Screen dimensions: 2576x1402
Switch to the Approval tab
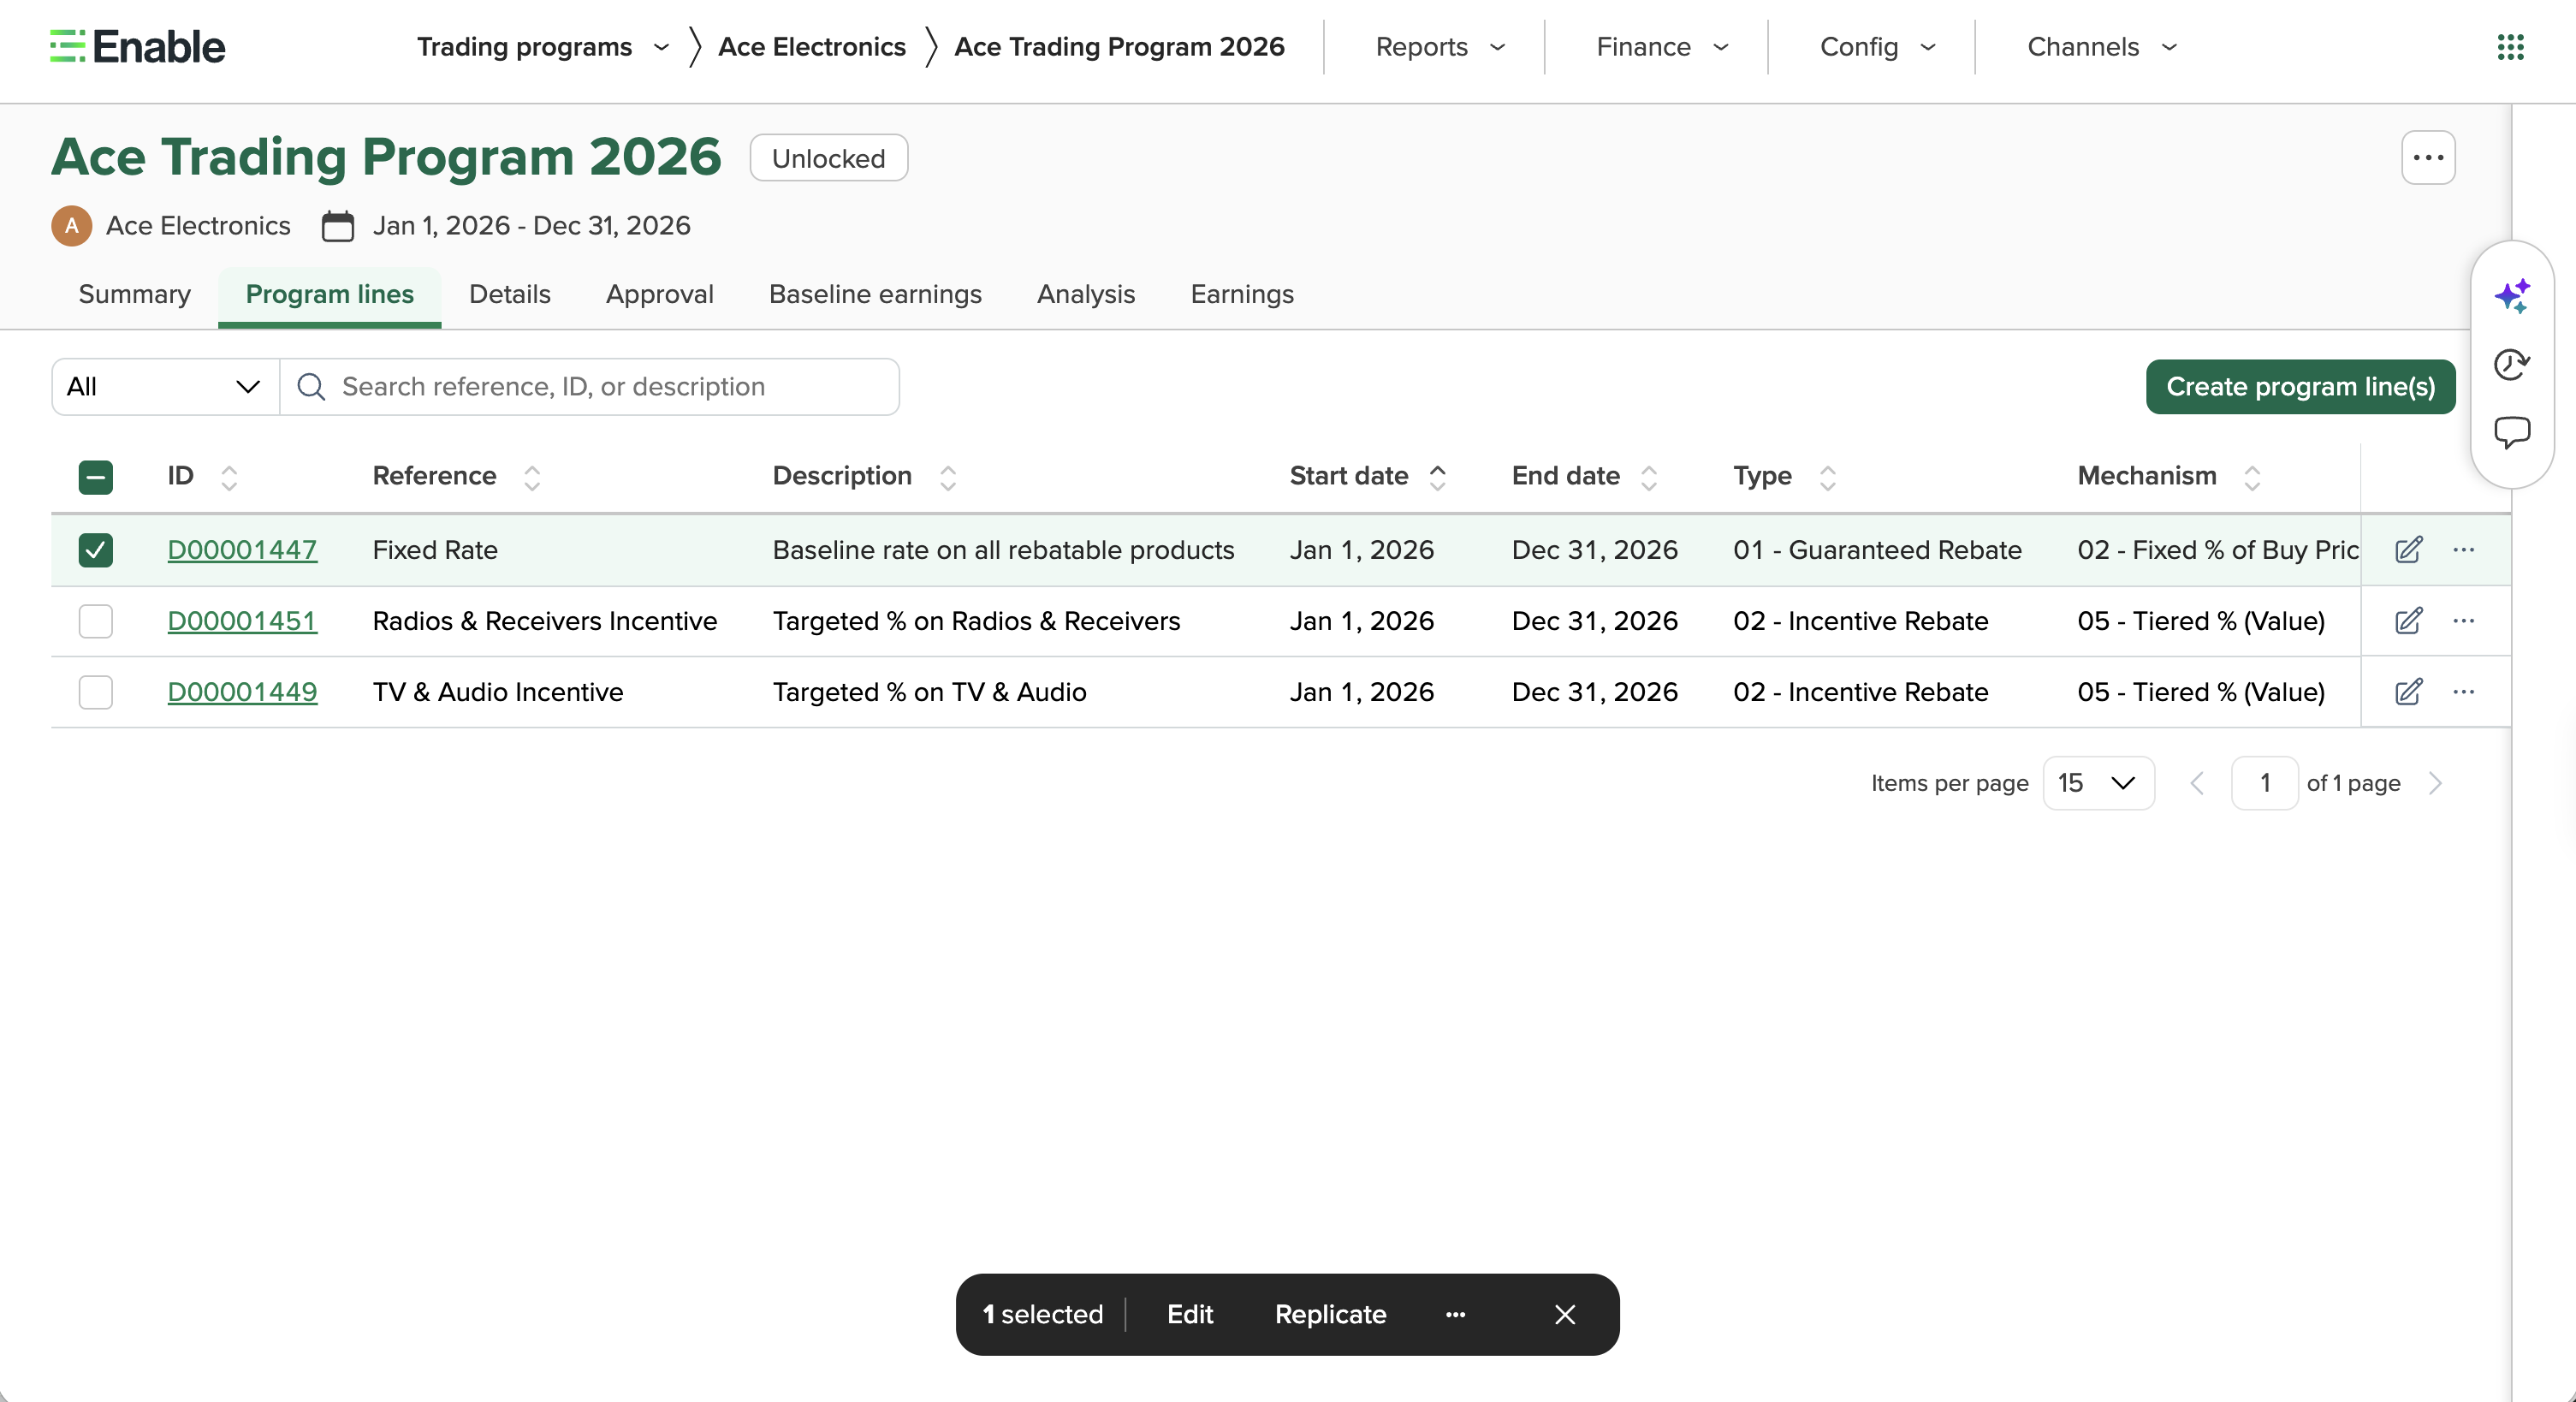(x=659, y=294)
